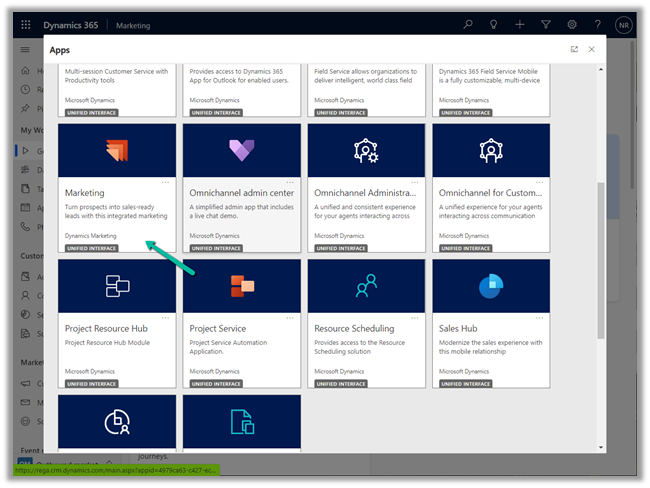Expand more options on Marketing tile

click(x=166, y=182)
